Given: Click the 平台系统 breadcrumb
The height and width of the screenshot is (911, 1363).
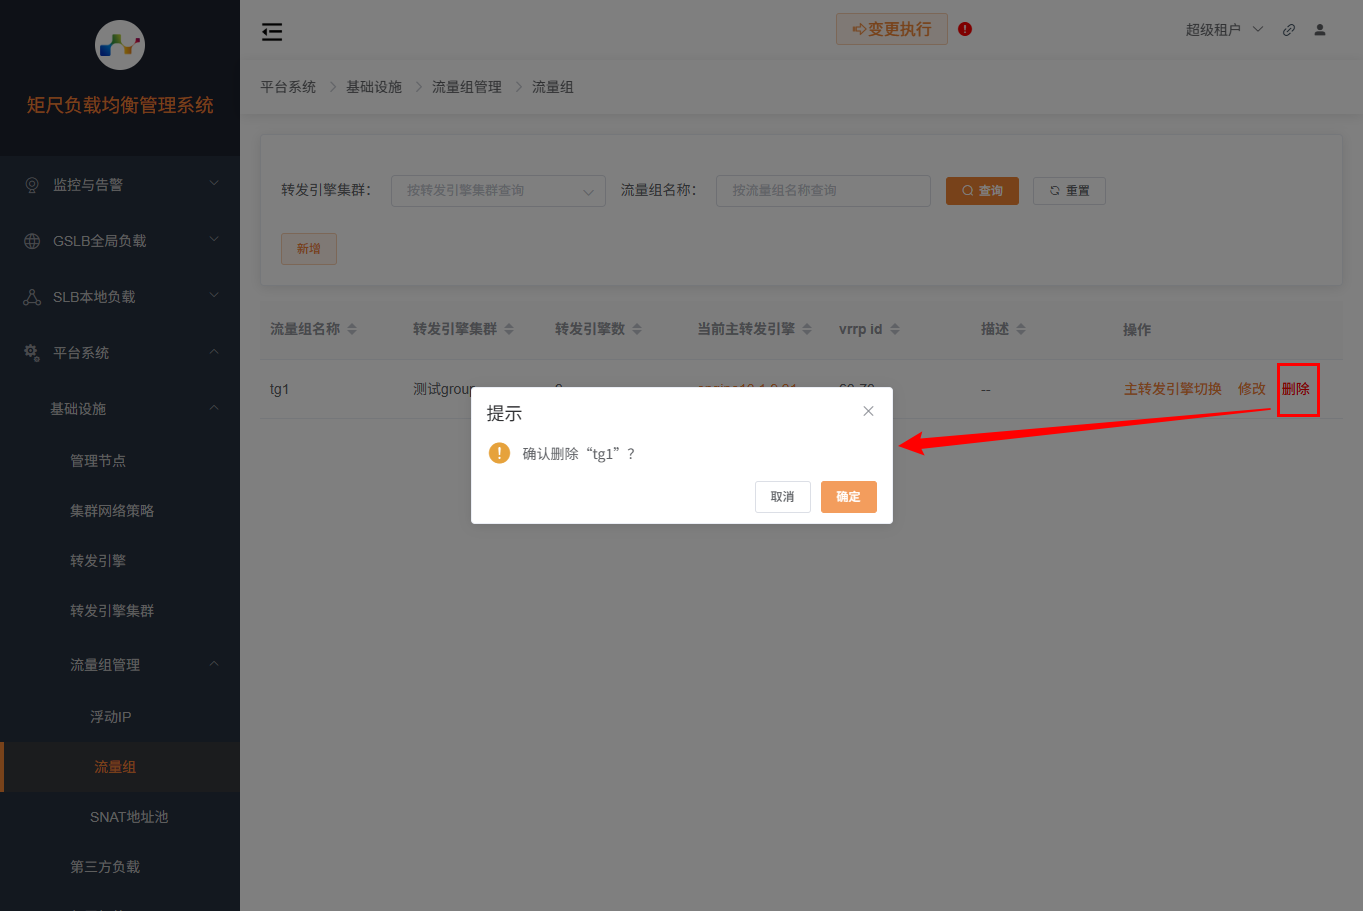Looking at the screenshot, I should click(288, 87).
